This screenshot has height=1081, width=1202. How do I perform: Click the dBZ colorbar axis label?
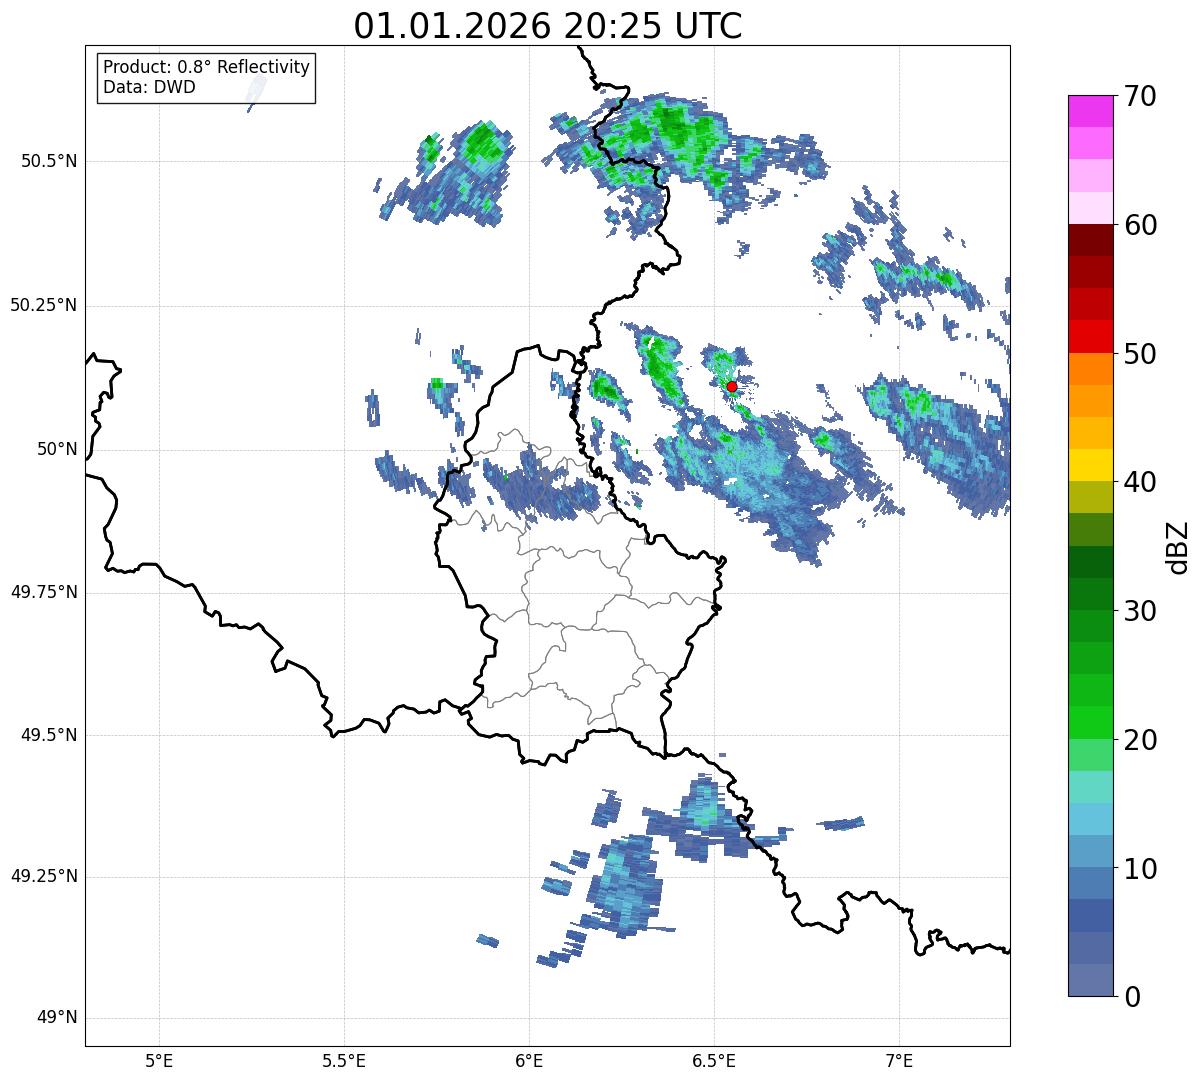pyautogui.click(x=1178, y=546)
